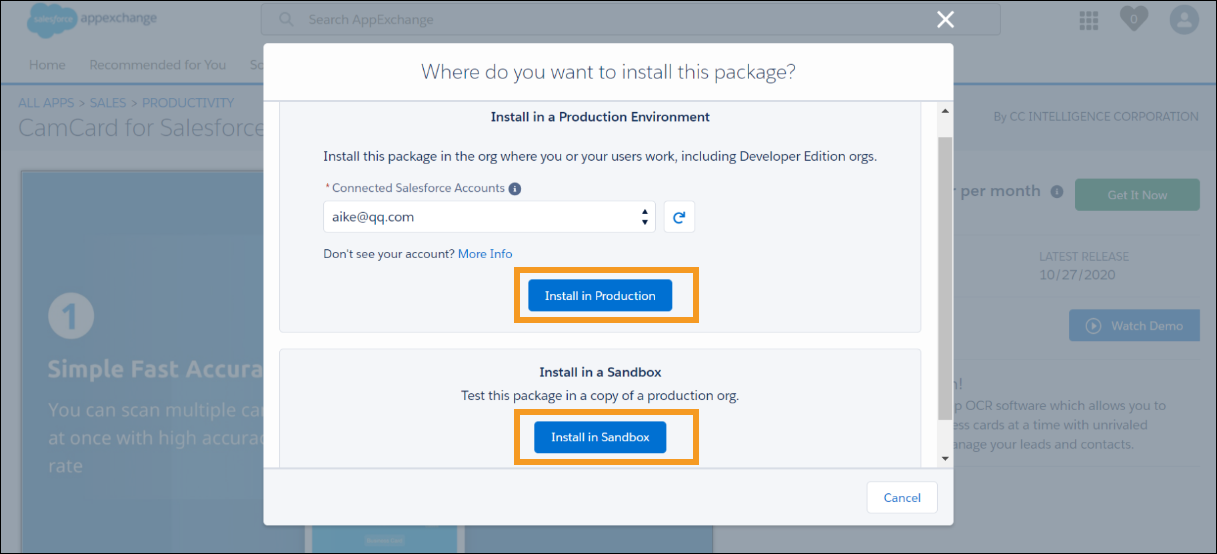Click the Install in Sandbox button
Viewport: 1217px width, 554px height.
(x=600, y=437)
